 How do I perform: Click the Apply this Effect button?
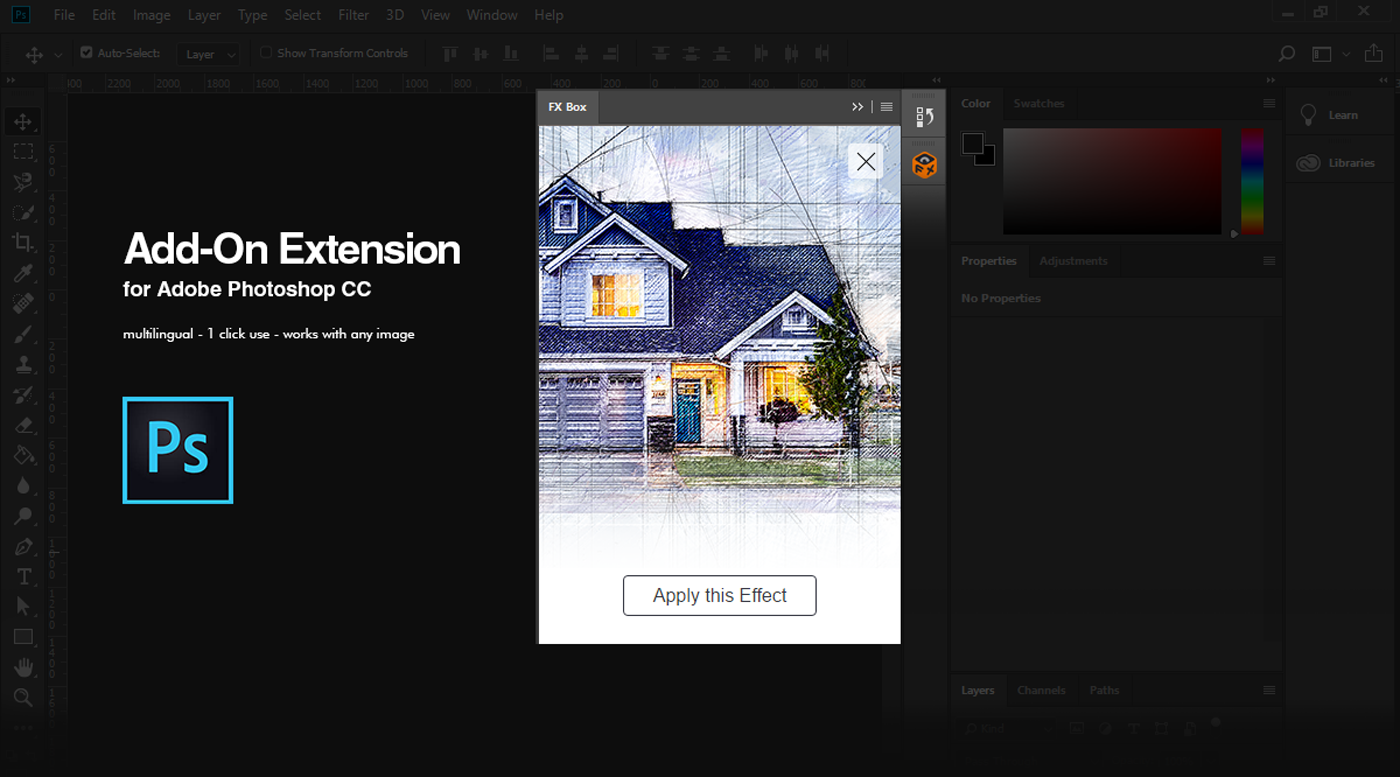pyautogui.click(x=719, y=595)
